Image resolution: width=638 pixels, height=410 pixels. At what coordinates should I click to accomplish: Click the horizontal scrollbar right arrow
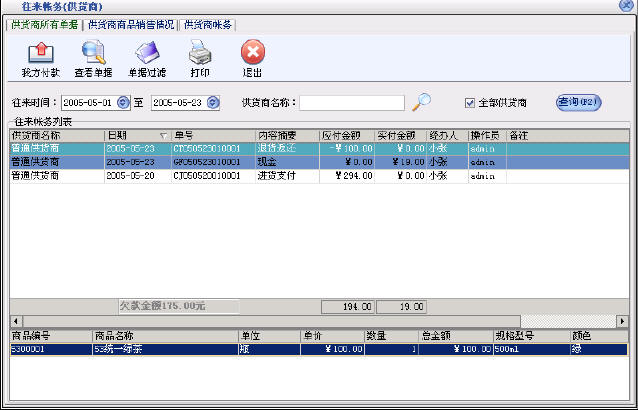622,320
